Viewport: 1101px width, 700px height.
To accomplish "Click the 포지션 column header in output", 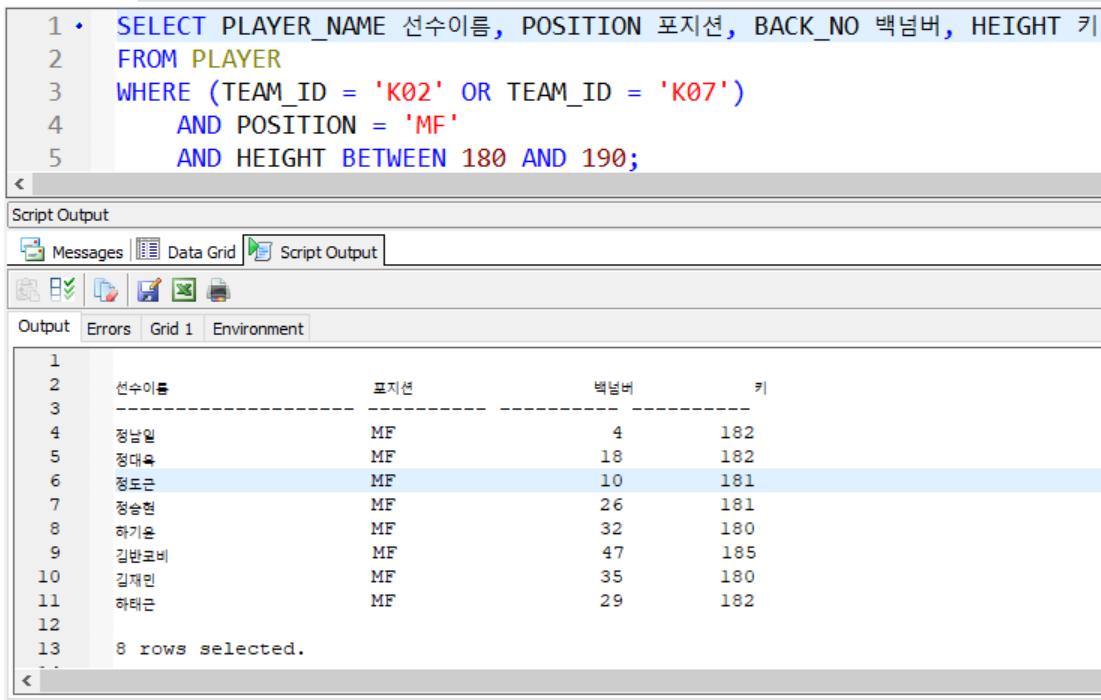I will coord(393,388).
